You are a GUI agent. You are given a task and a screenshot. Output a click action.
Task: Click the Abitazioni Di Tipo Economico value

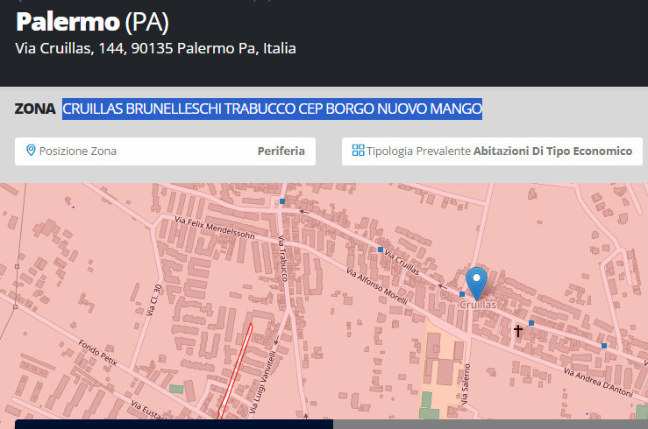tap(553, 151)
